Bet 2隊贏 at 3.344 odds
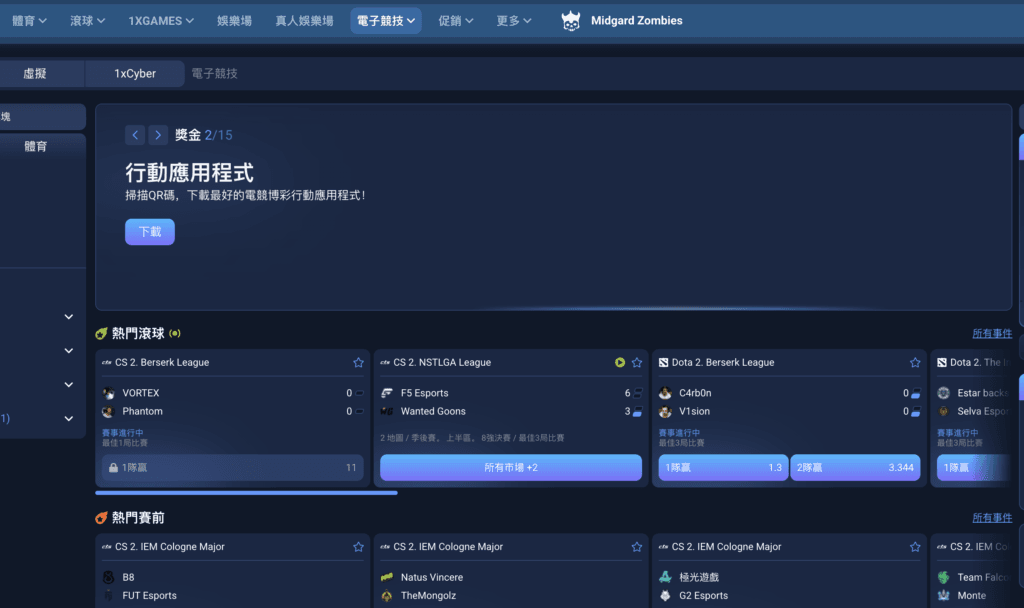Screen dimensions: 1024x608 (855, 468)
